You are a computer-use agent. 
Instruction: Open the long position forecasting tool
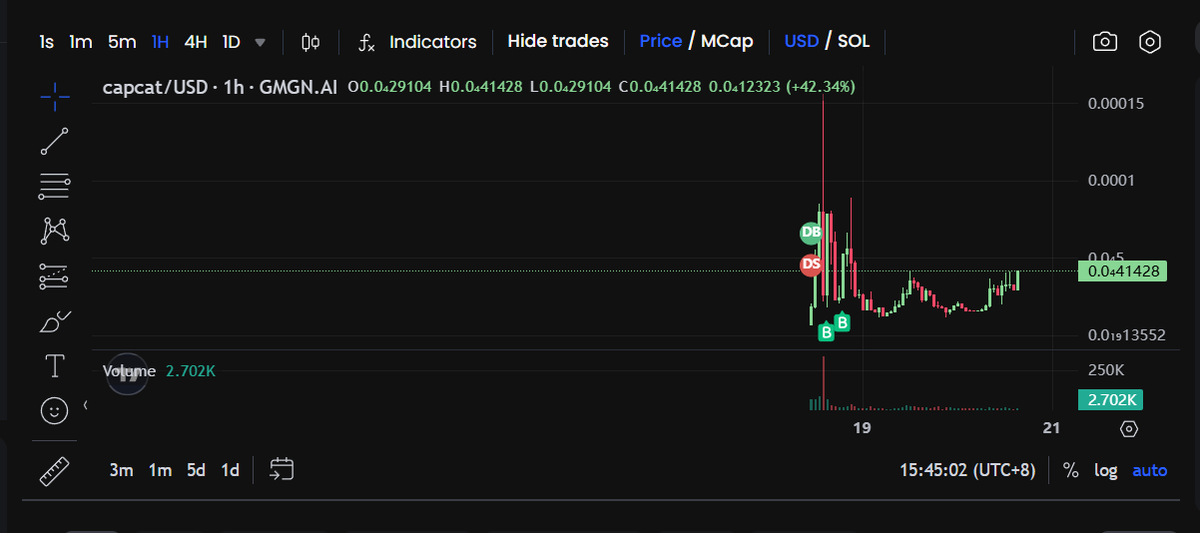55,276
